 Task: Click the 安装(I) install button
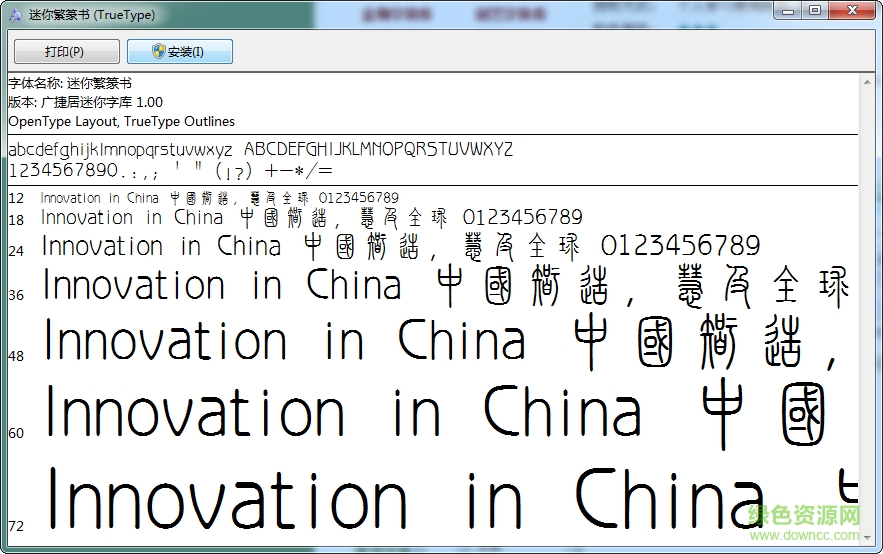(x=180, y=52)
